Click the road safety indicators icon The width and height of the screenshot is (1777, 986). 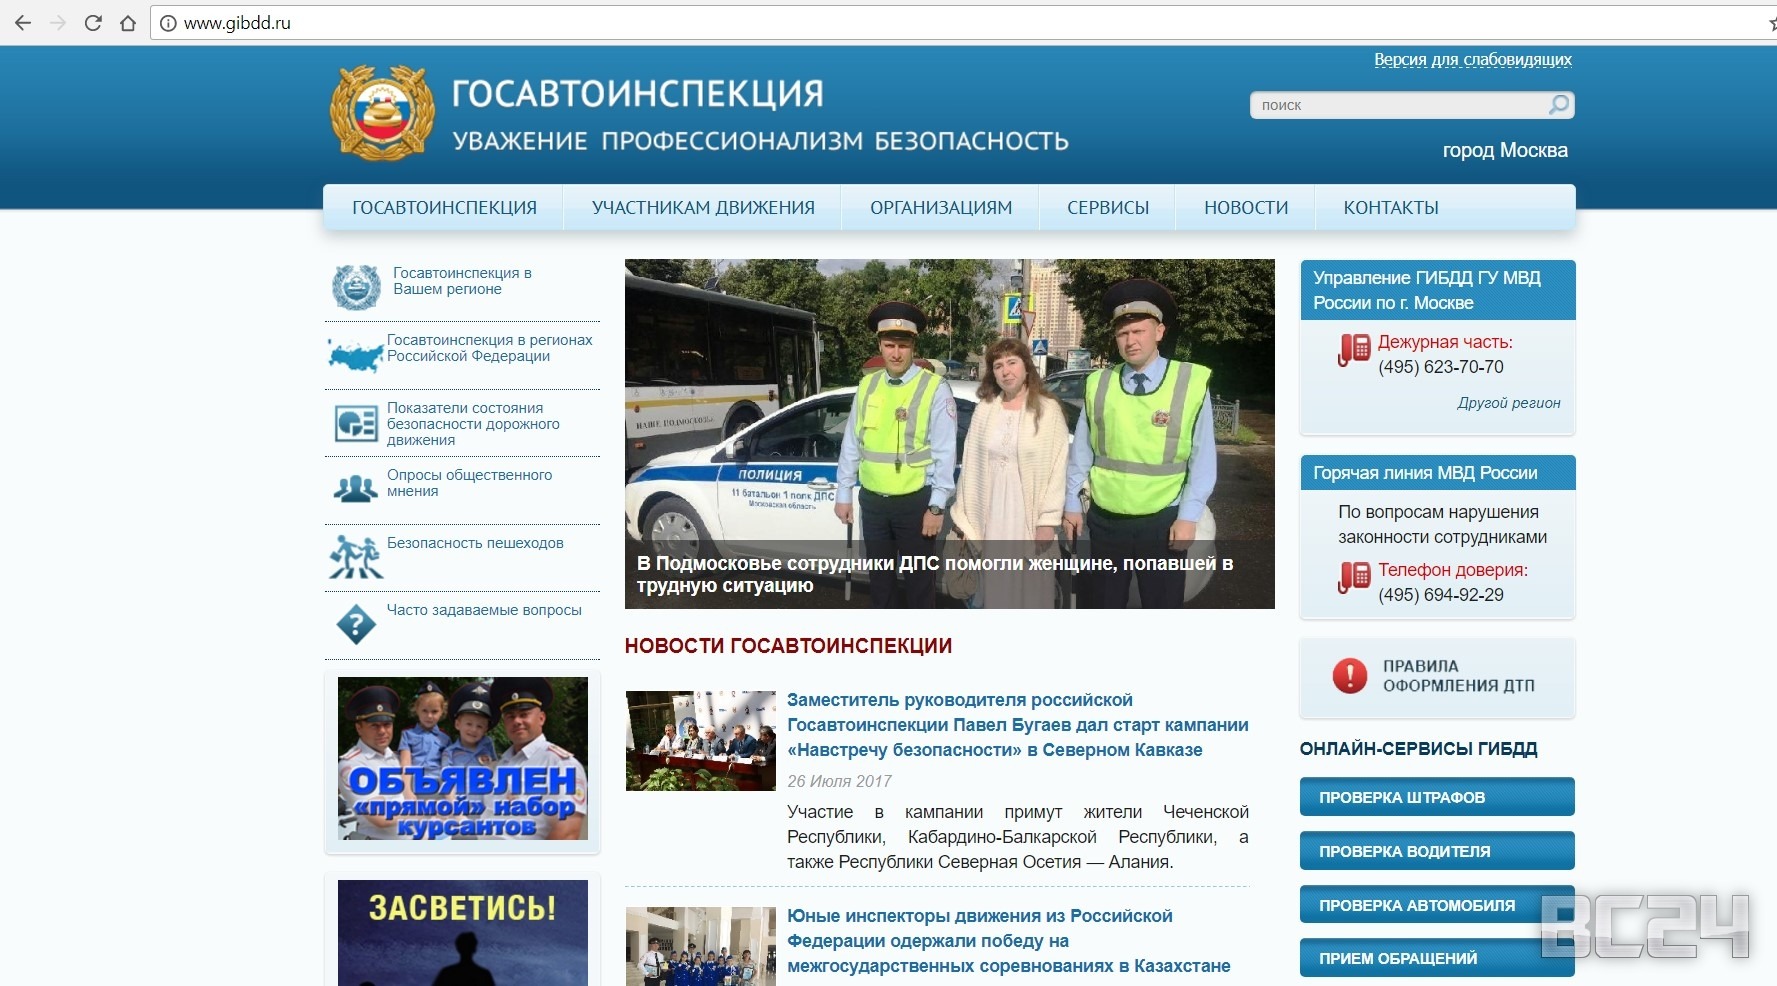355,423
